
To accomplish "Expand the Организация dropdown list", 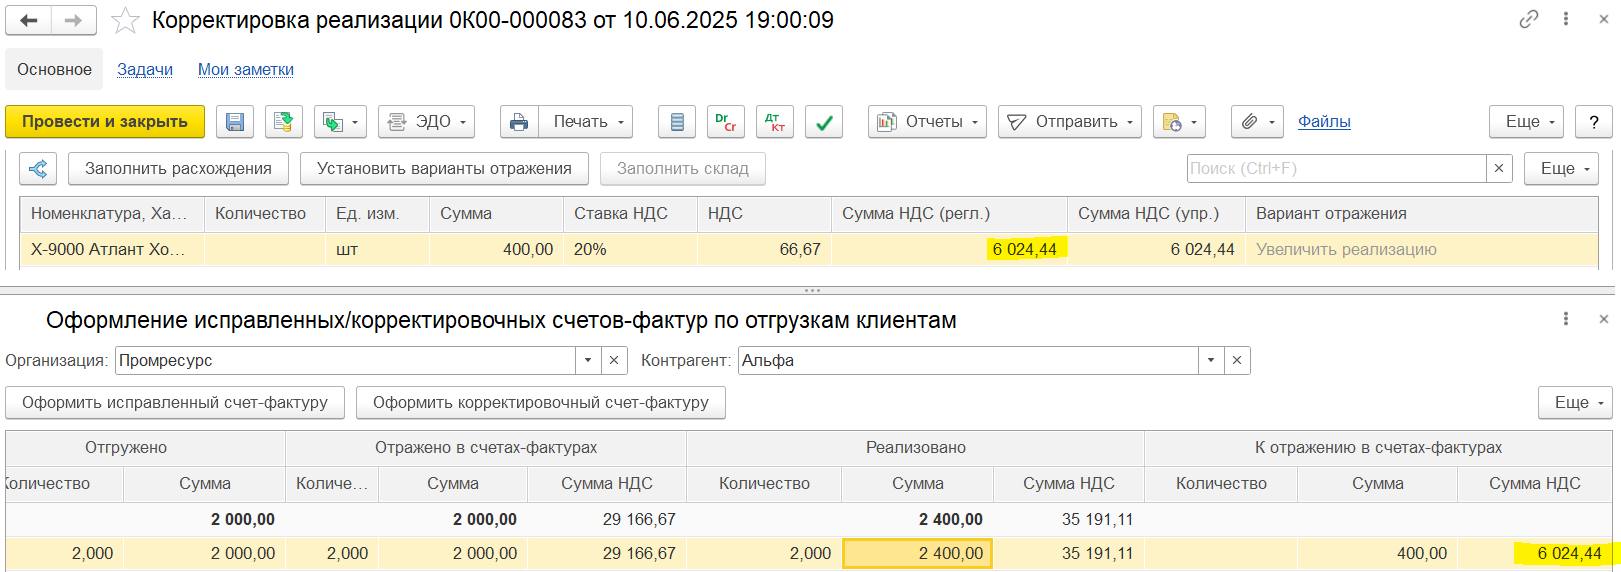I will (588, 360).
